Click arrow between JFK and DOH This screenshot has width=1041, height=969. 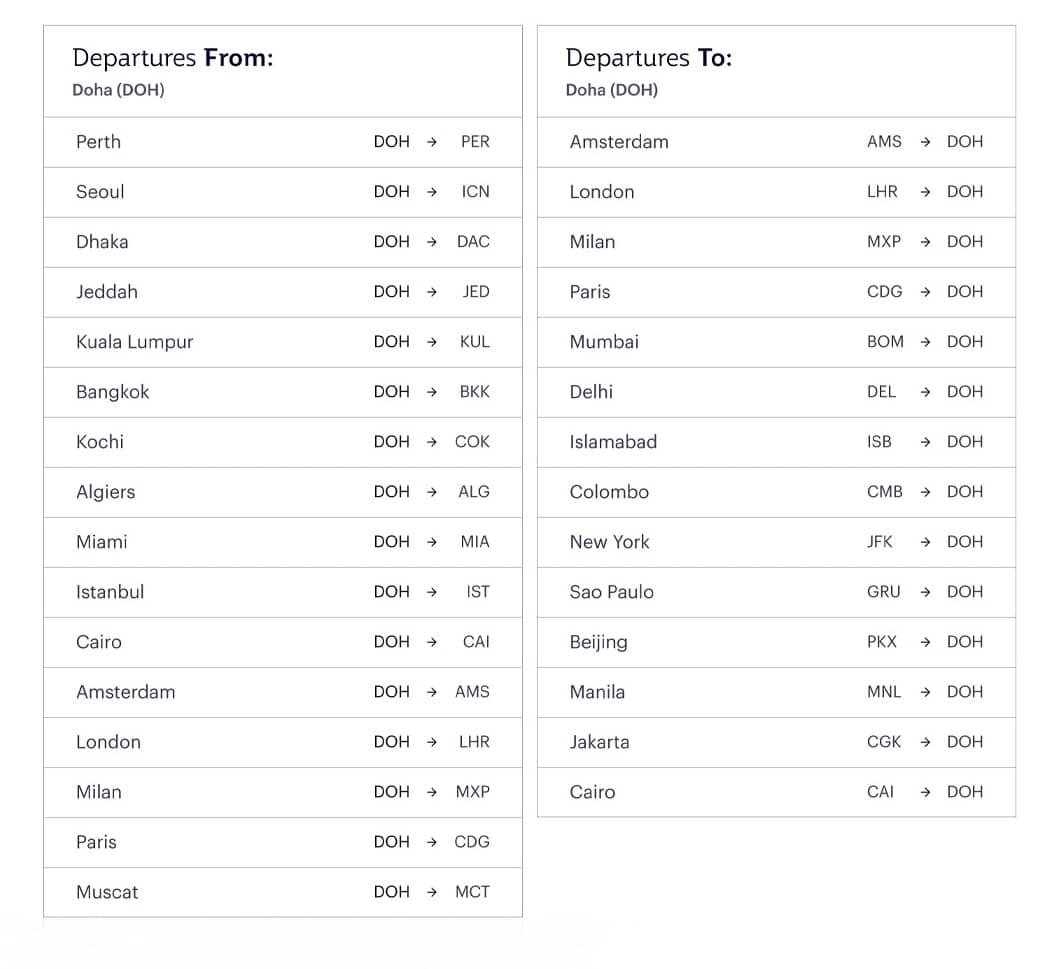pyautogui.click(x=925, y=542)
